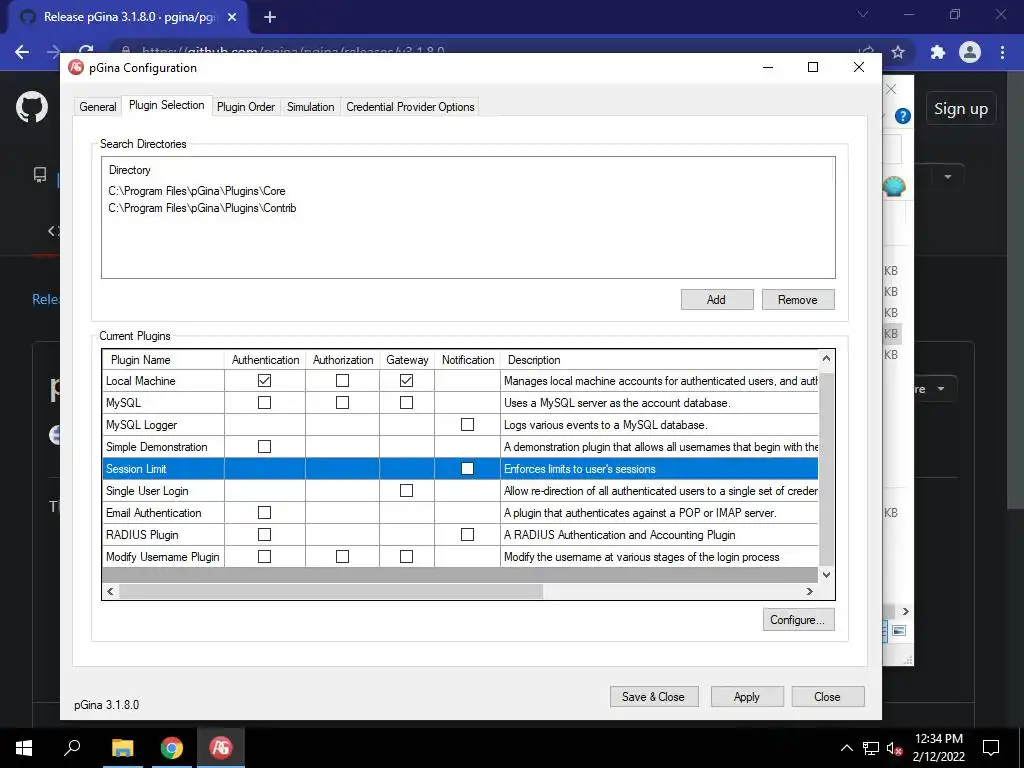
Task: Enable MySQL Gateway checkbox
Action: coord(406,402)
